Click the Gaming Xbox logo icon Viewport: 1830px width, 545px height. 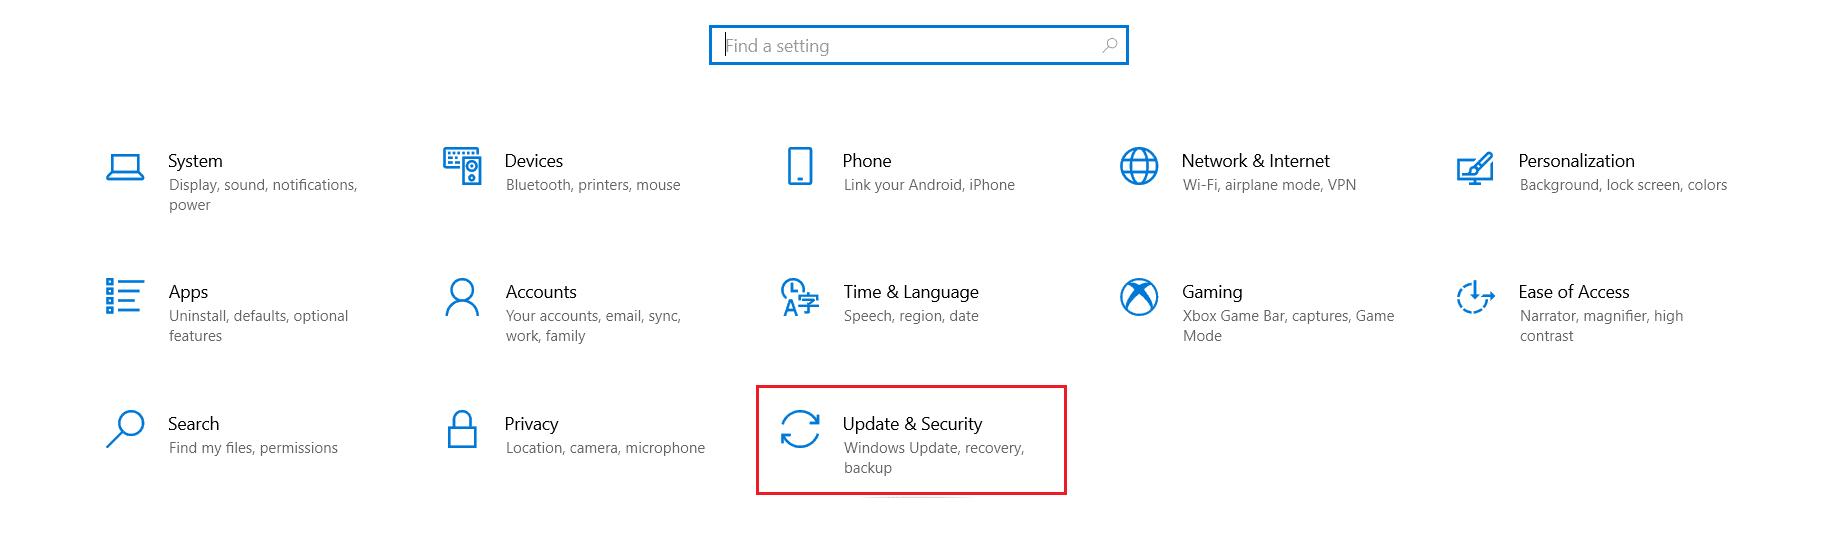pyautogui.click(x=1139, y=297)
